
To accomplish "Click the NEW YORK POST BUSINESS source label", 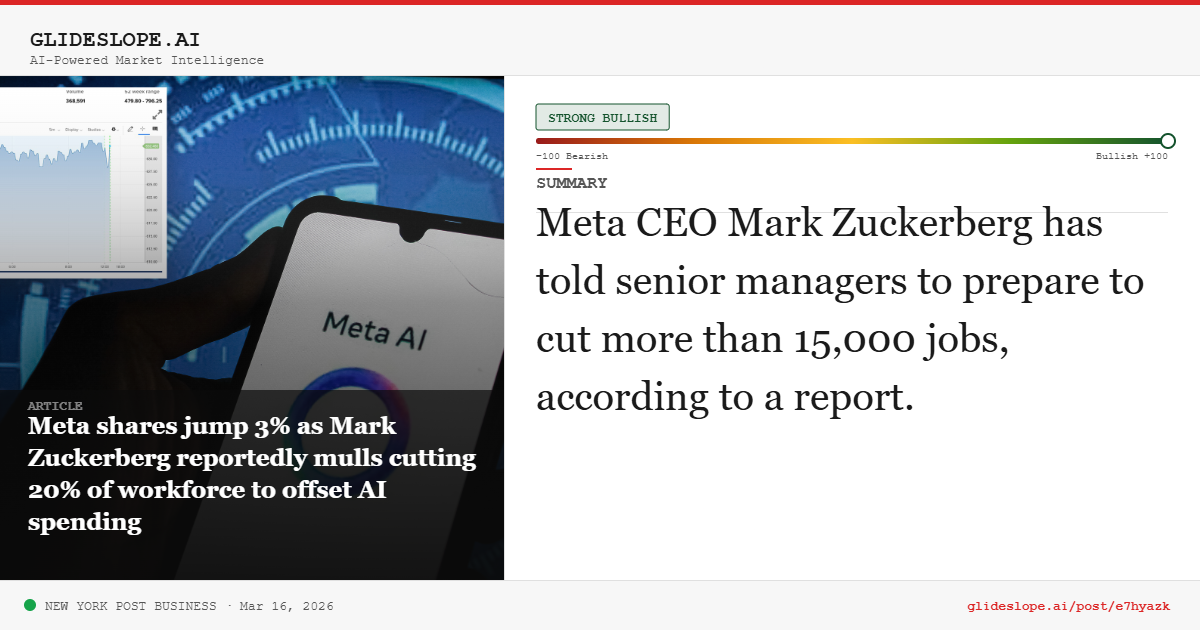I will click(x=130, y=606).
